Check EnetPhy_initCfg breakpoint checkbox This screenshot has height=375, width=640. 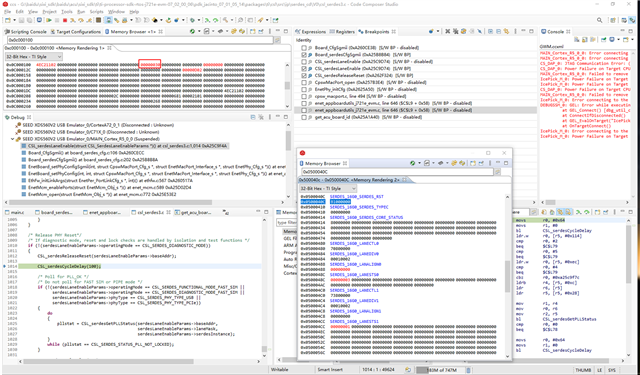(x=304, y=89)
